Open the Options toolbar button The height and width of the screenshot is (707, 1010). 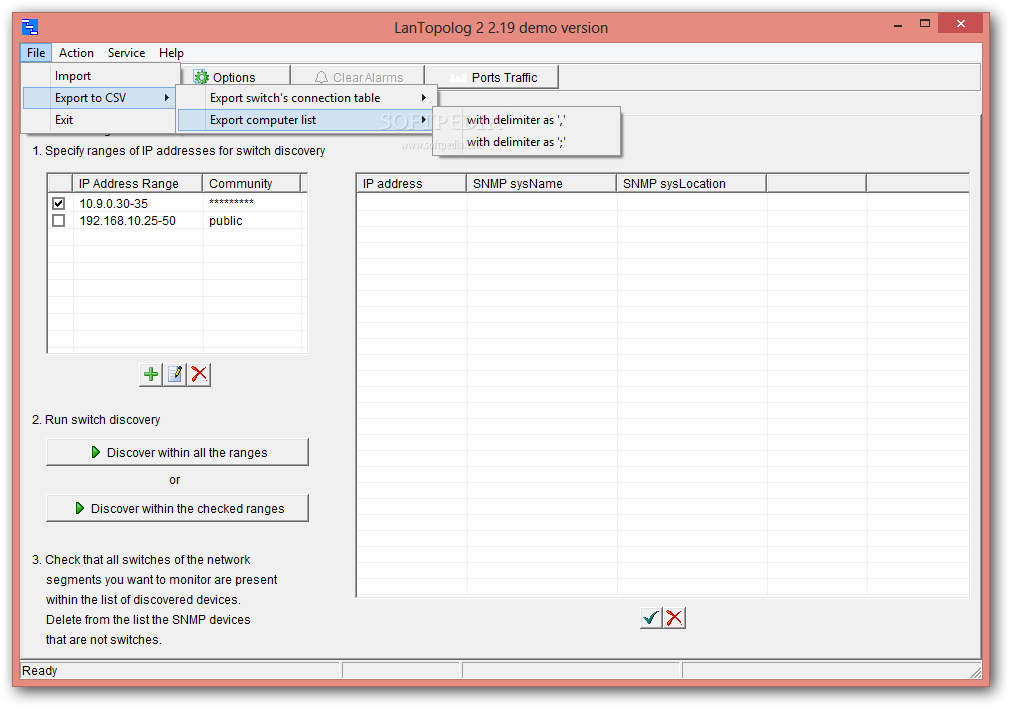(234, 77)
